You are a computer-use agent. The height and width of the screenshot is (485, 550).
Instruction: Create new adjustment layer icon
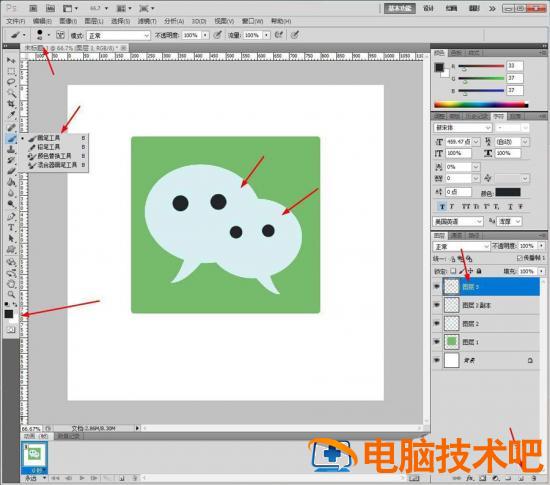click(496, 478)
